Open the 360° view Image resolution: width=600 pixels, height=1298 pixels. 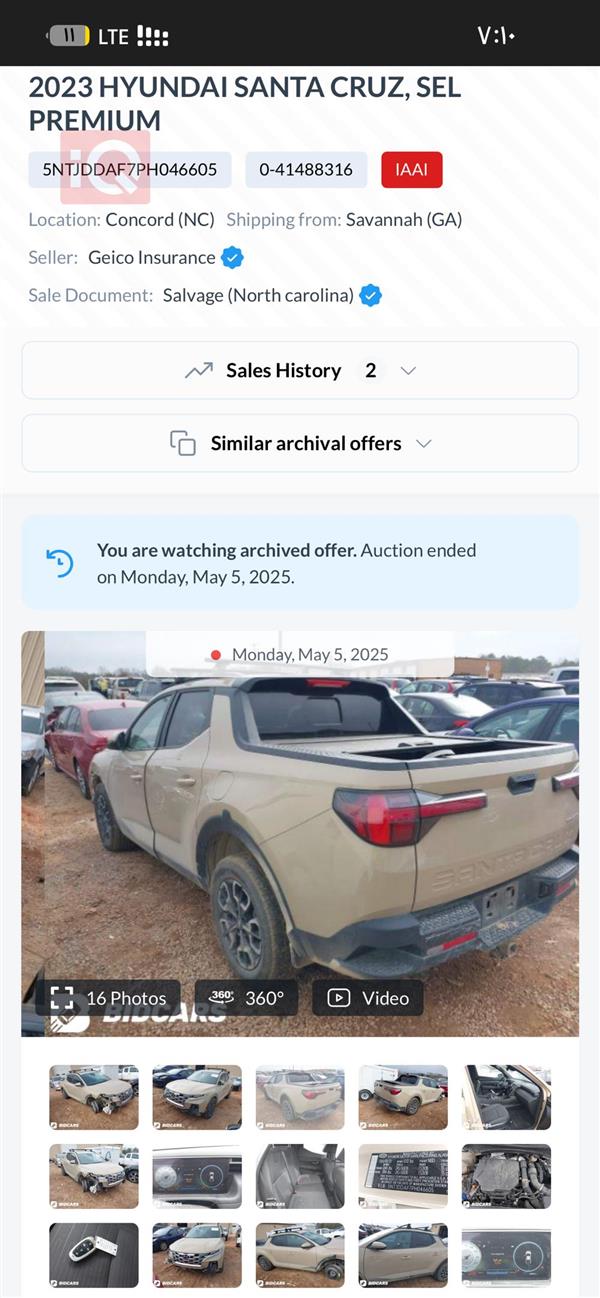(247, 997)
